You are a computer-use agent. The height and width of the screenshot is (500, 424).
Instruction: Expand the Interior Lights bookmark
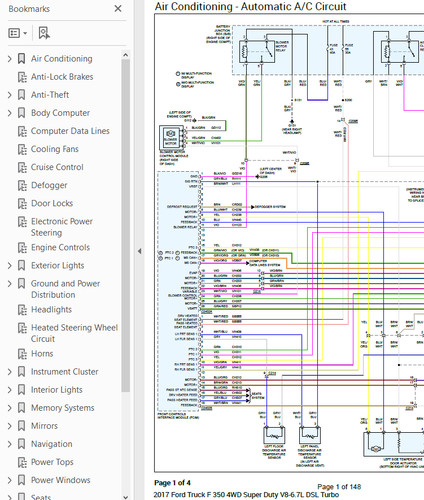pos(10,390)
